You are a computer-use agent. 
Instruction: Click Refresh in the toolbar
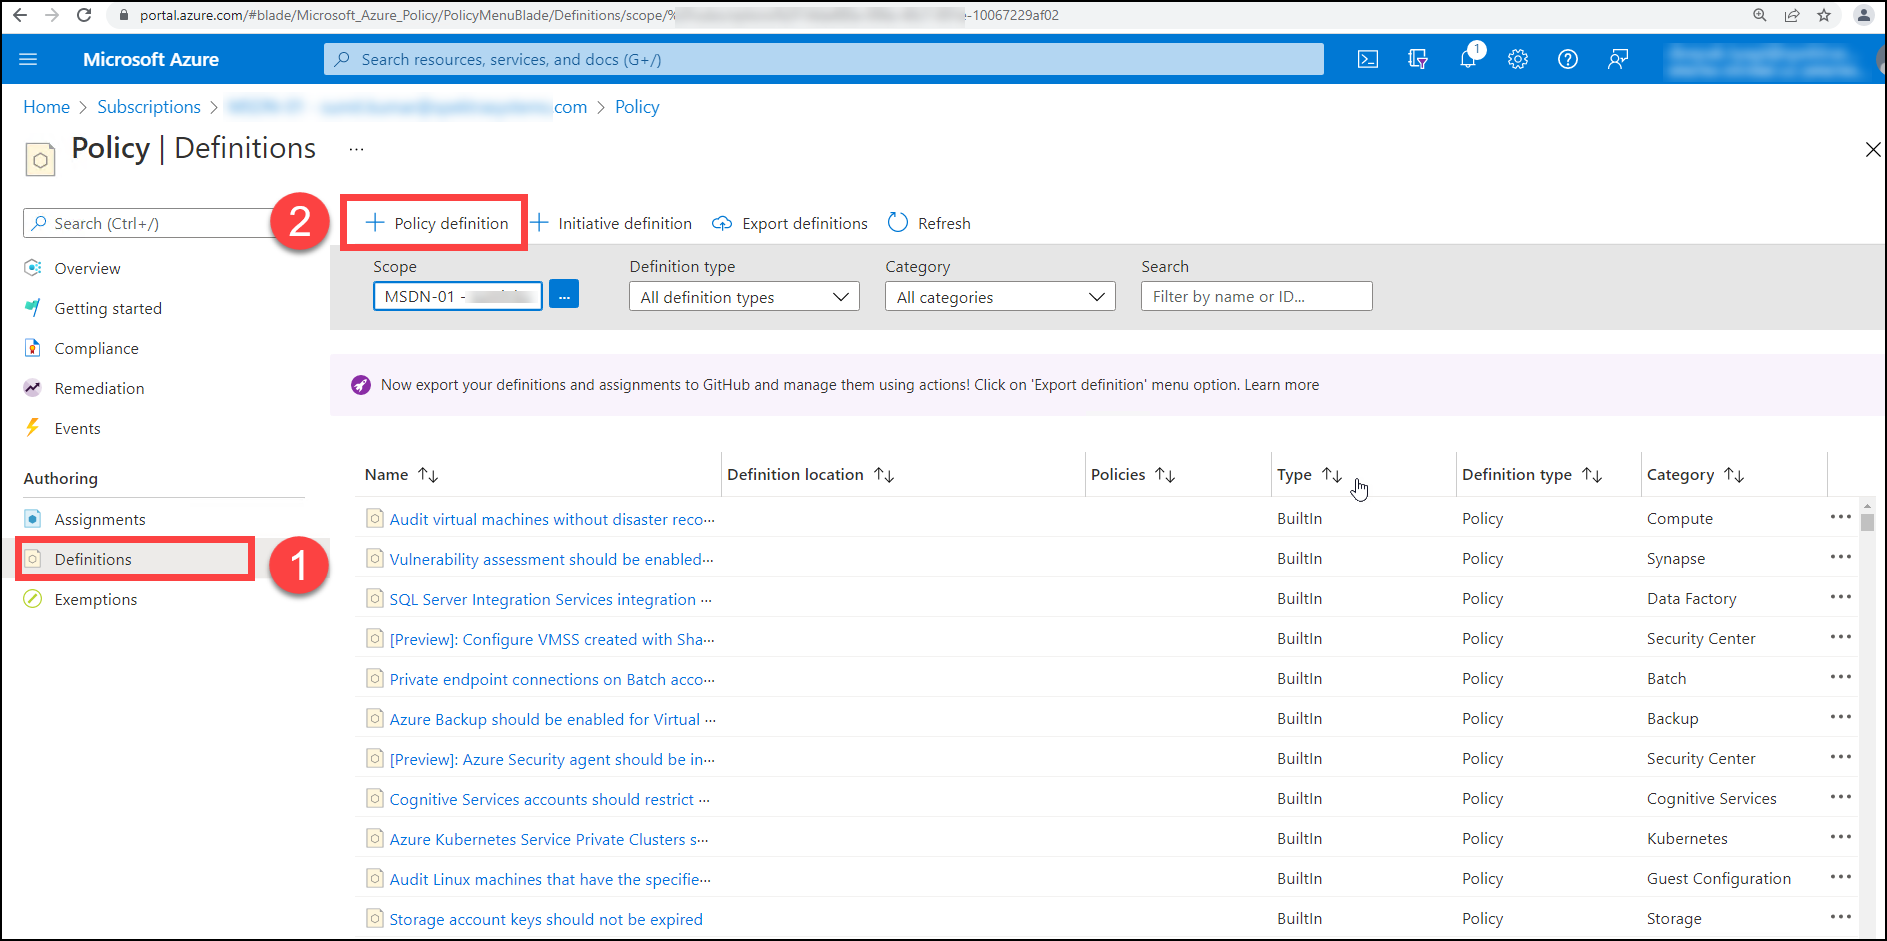pos(929,223)
